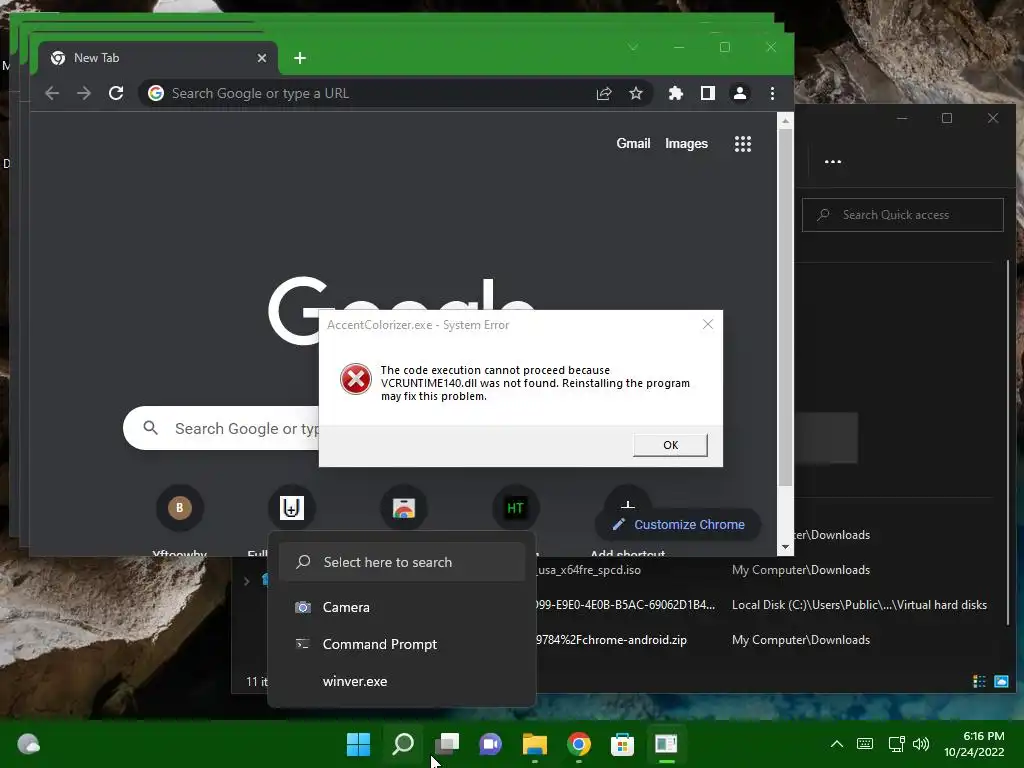
Task: Click the Google search box on page
Action: coord(222,428)
